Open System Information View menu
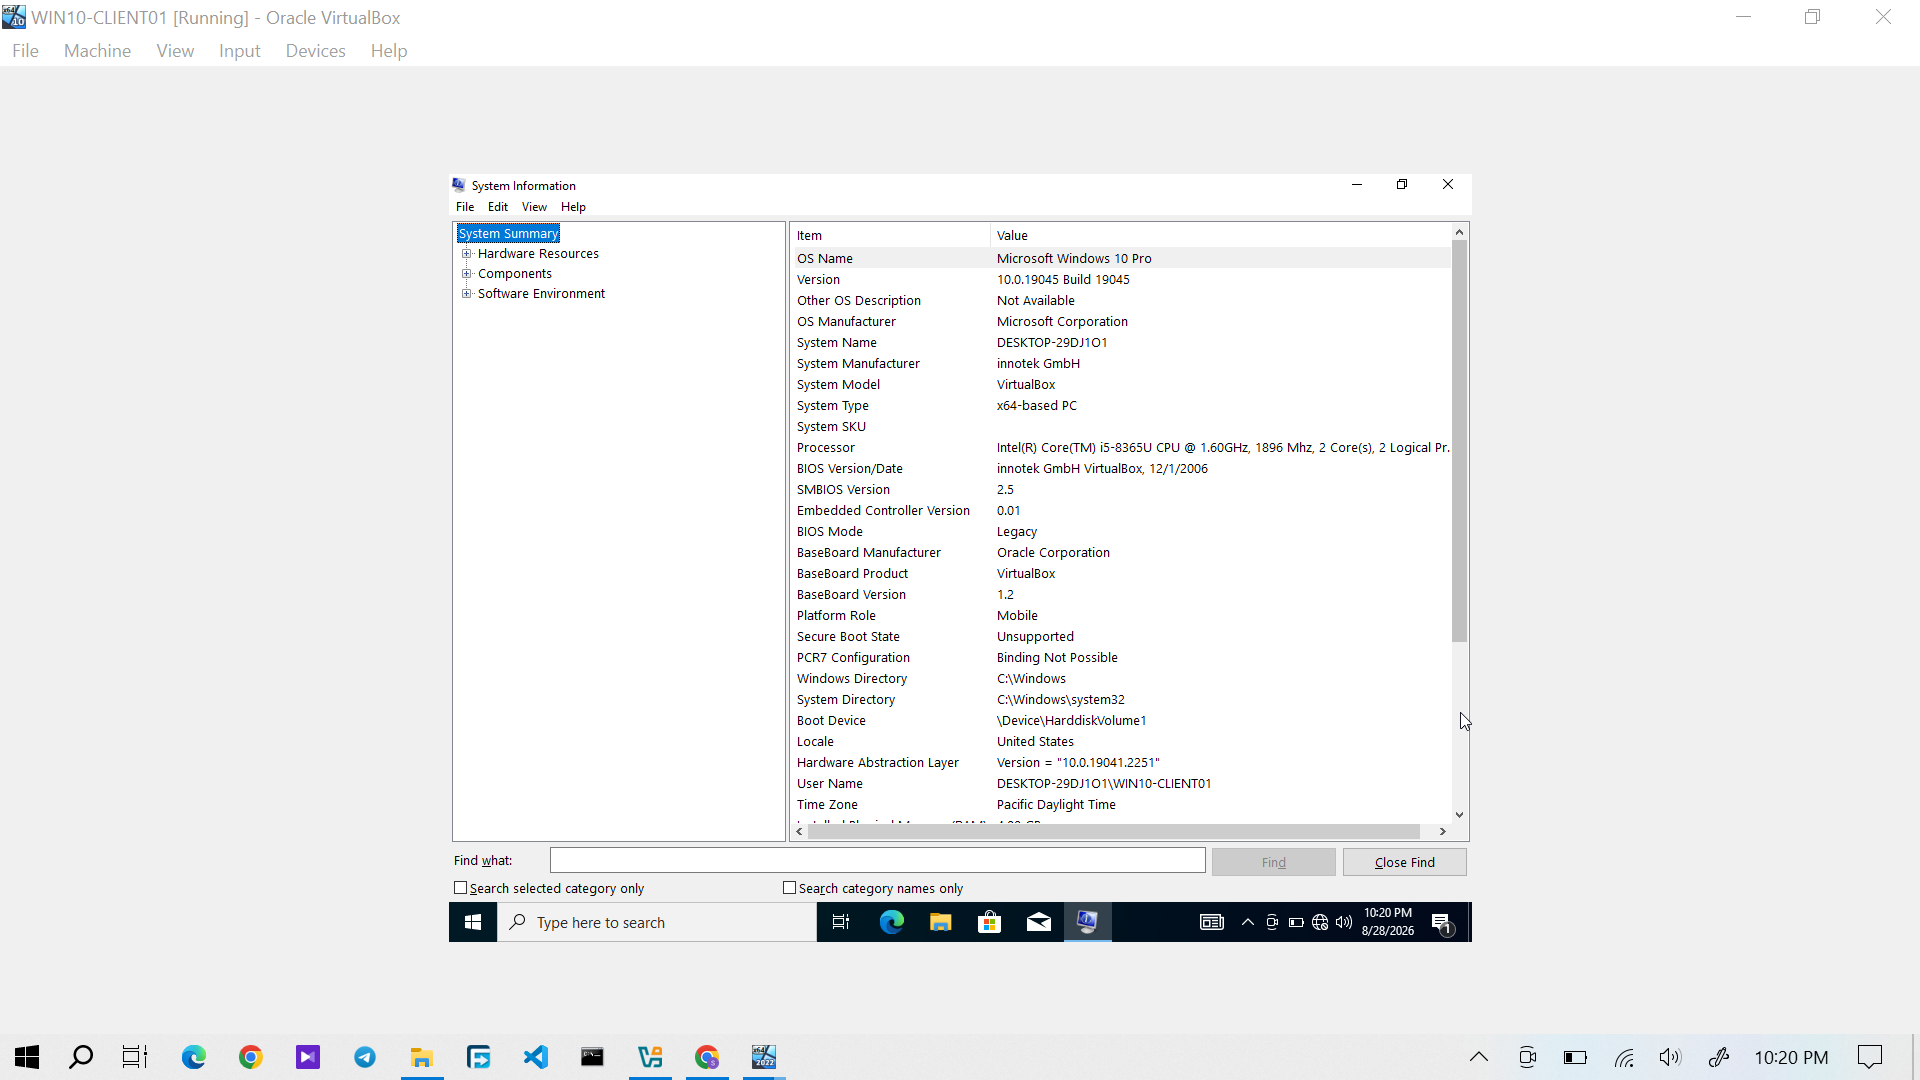The image size is (1920, 1080). pyautogui.click(x=534, y=207)
